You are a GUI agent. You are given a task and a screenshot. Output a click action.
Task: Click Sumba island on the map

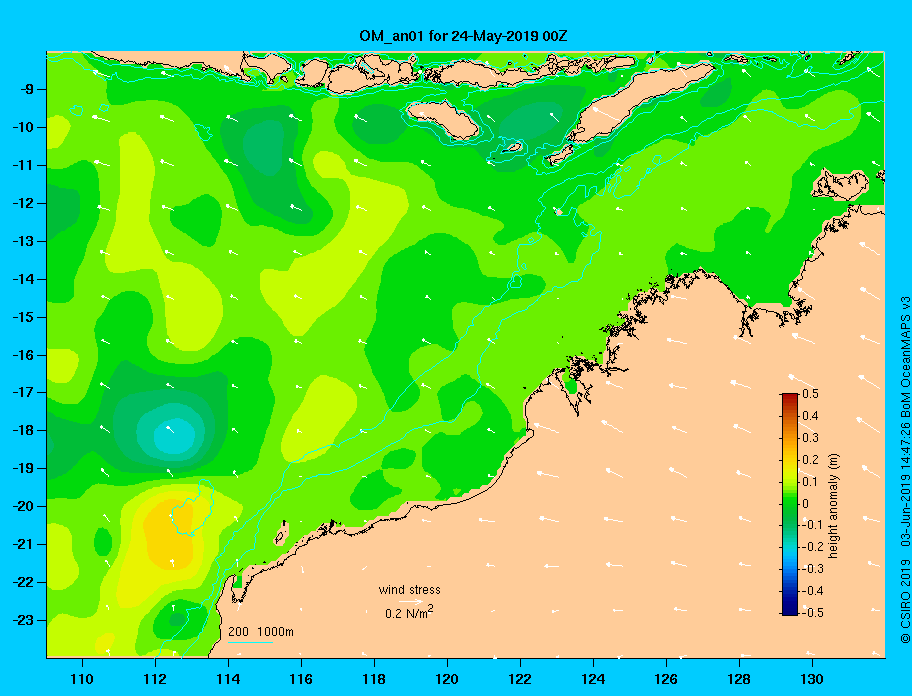(443, 119)
